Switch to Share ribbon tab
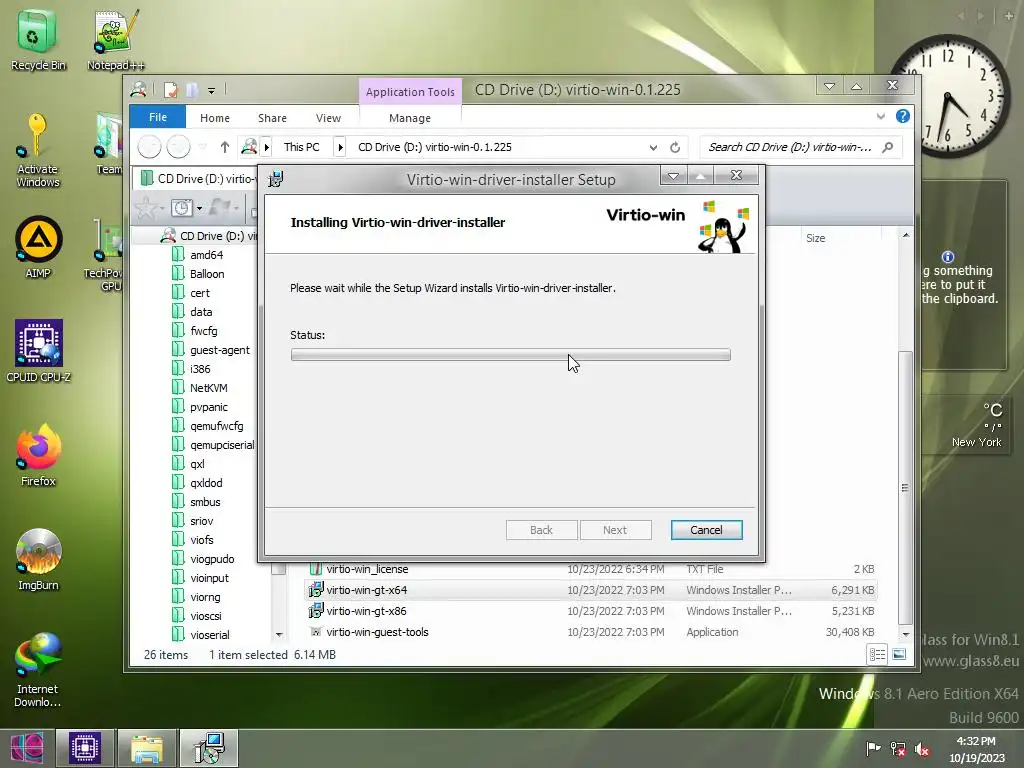The width and height of the screenshot is (1024, 768). click(x=272, y=118)
